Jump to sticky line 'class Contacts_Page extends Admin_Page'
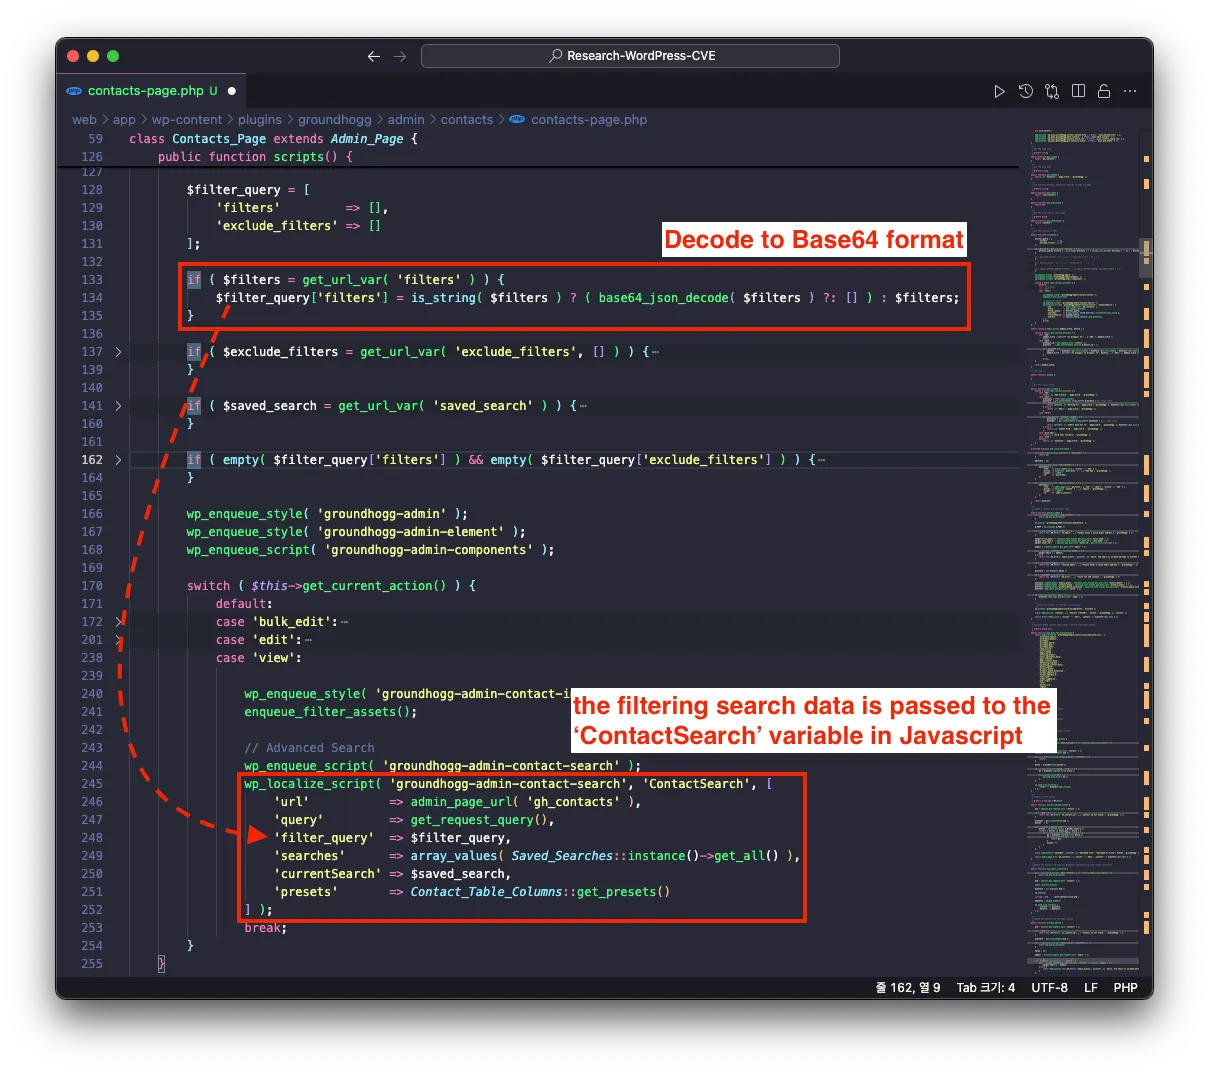 (273, 139)
